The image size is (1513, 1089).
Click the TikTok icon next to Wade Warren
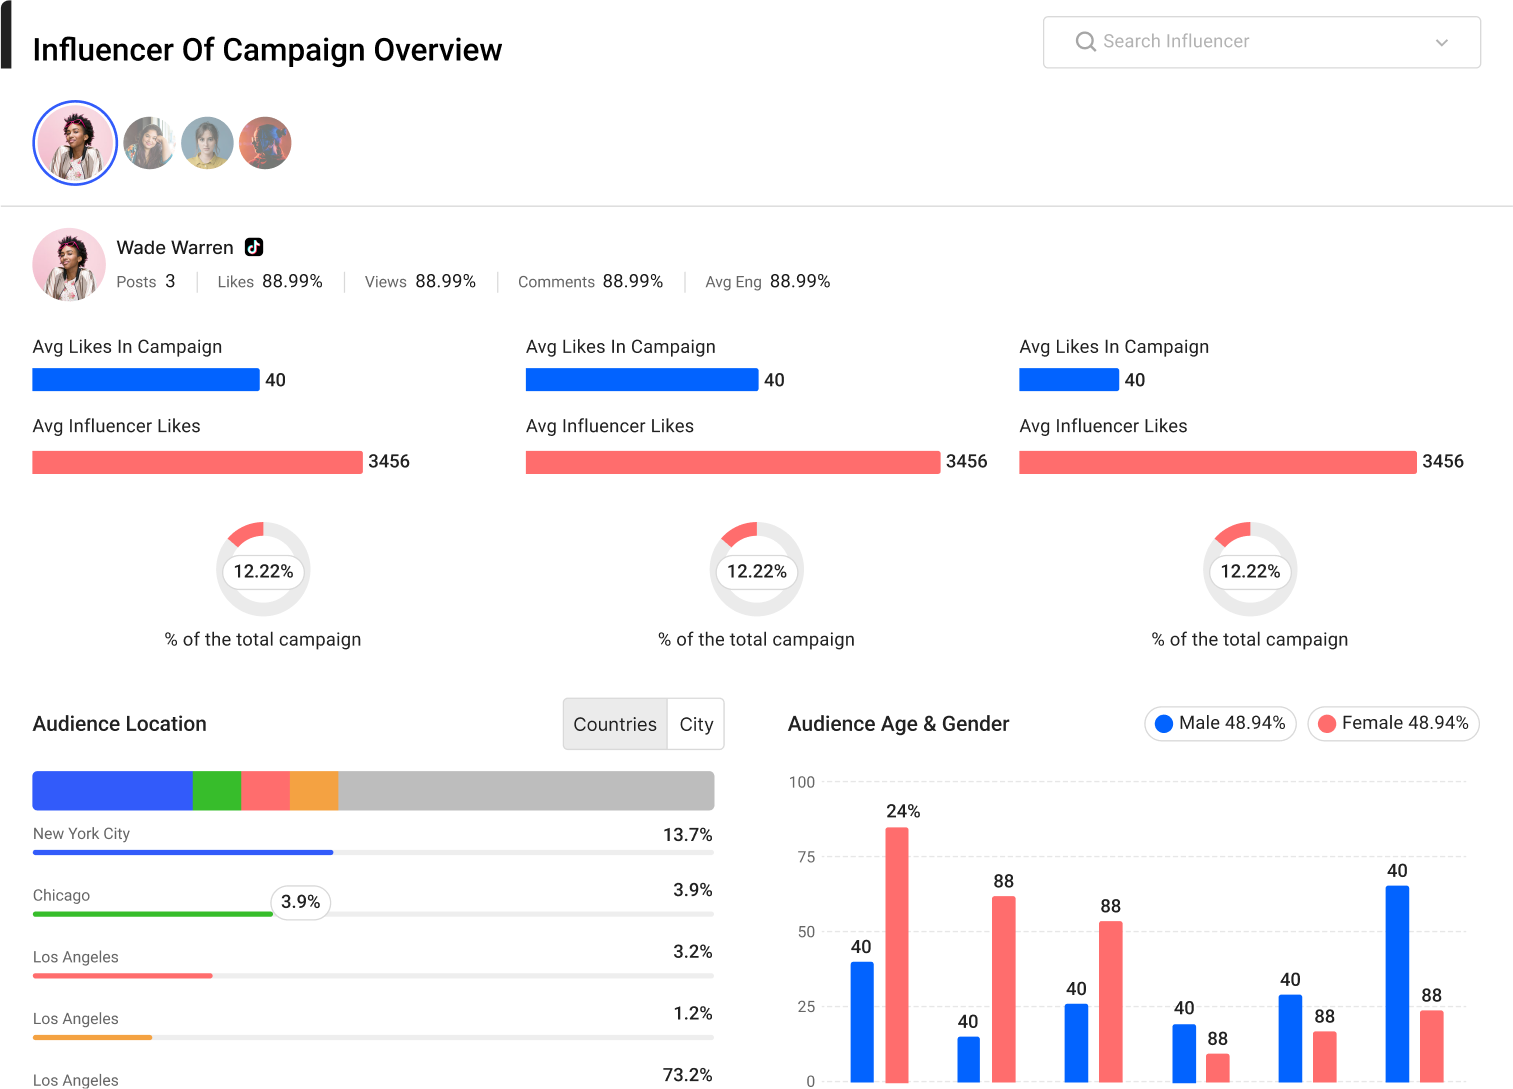(x=254, y=247)
